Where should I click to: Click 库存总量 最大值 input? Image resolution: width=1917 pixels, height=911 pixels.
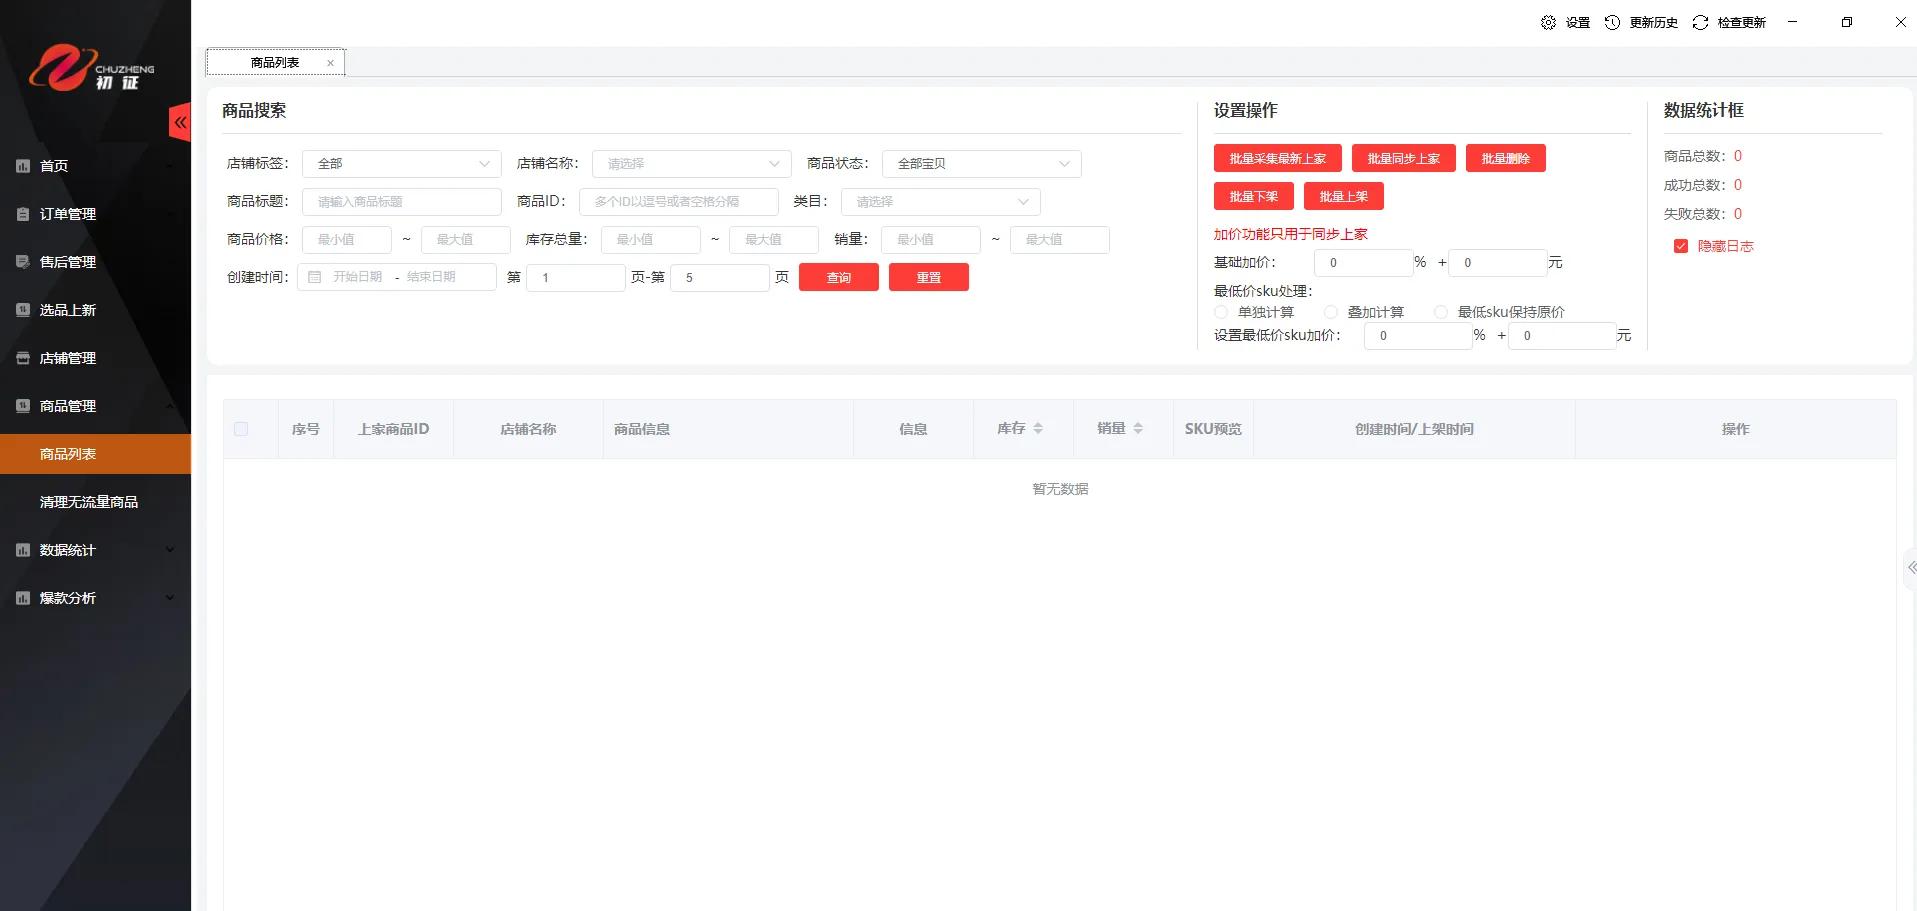point(774,240)
